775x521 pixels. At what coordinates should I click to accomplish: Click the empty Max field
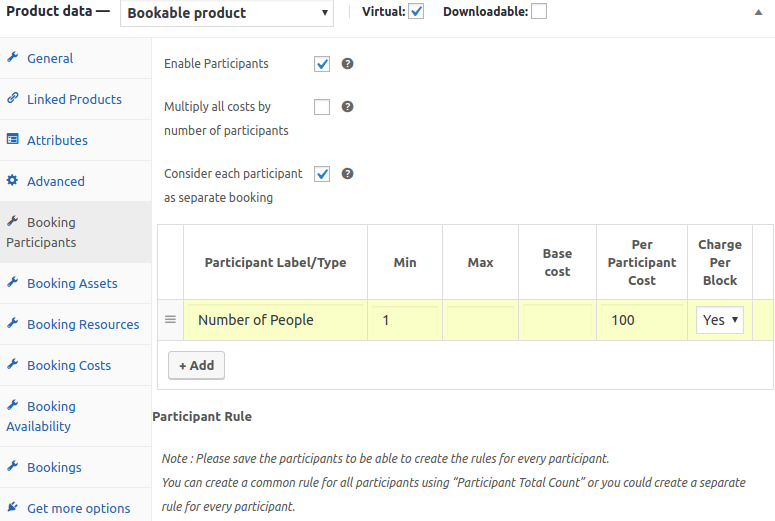[480, 320]
